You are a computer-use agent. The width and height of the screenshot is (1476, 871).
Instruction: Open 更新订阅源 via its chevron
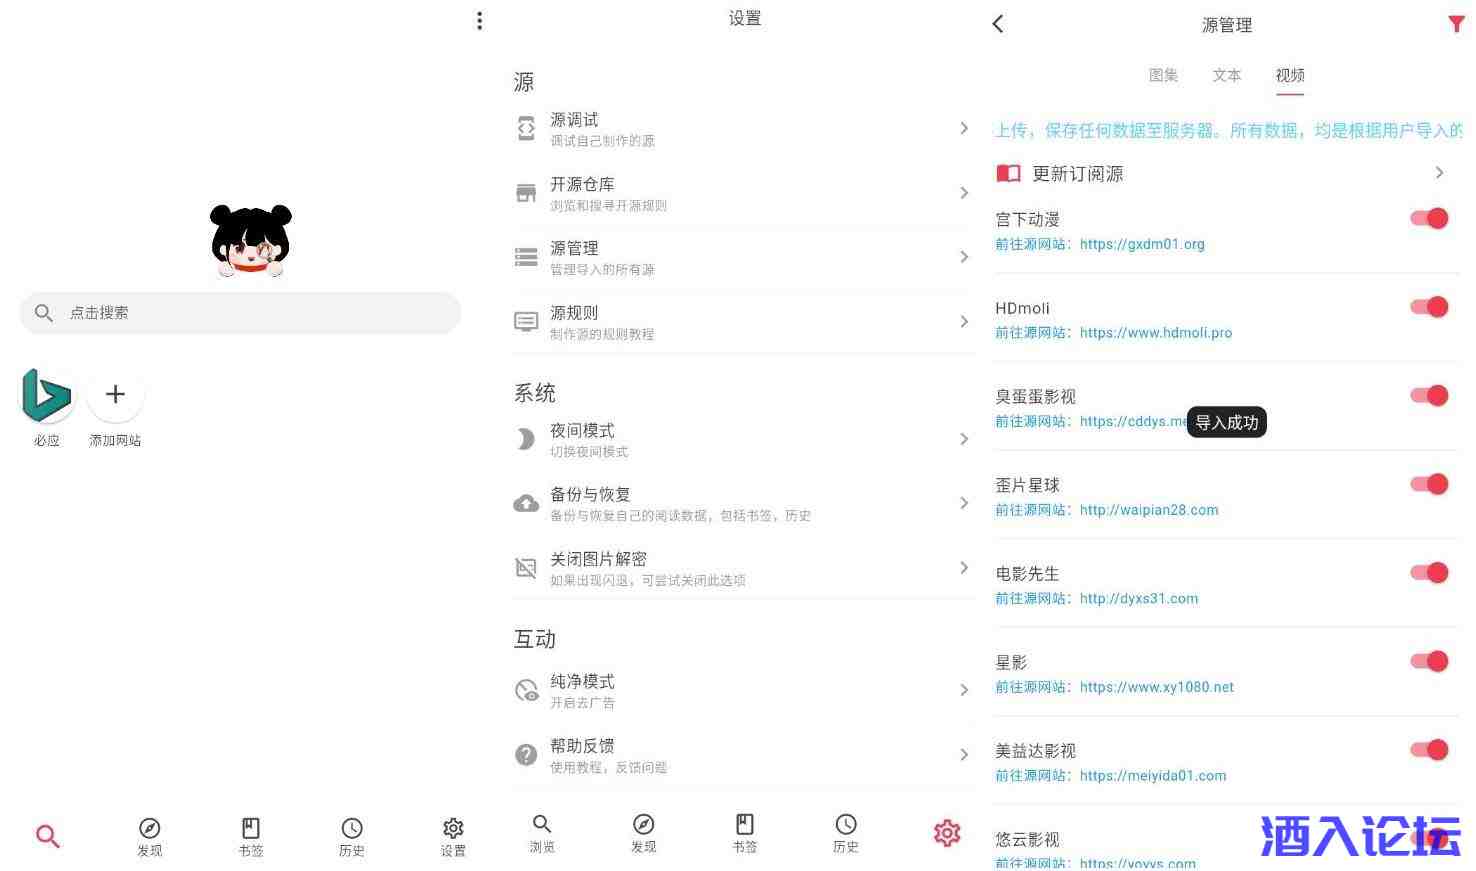pos(1439,173)
